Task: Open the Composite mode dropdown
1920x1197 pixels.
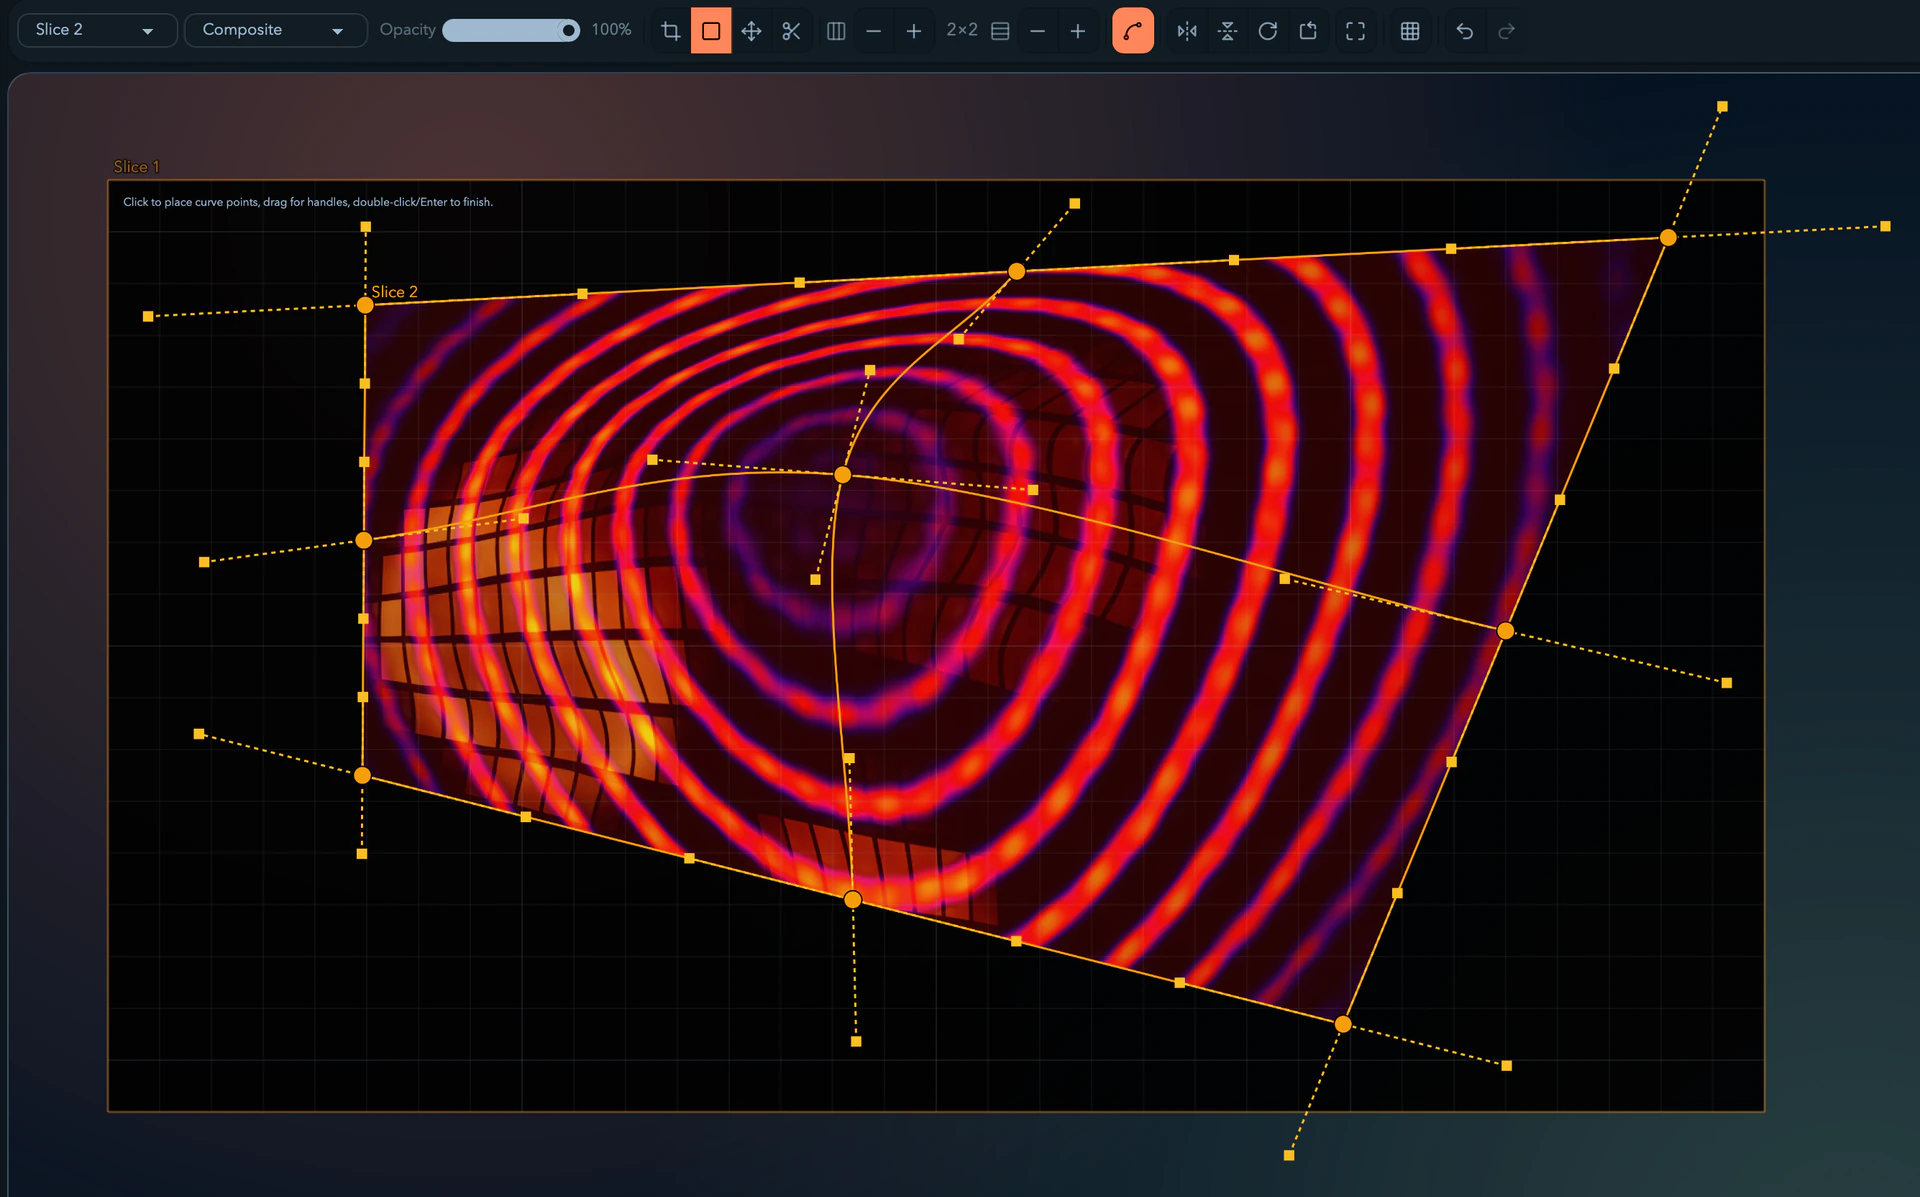Action: click(275, 30)
